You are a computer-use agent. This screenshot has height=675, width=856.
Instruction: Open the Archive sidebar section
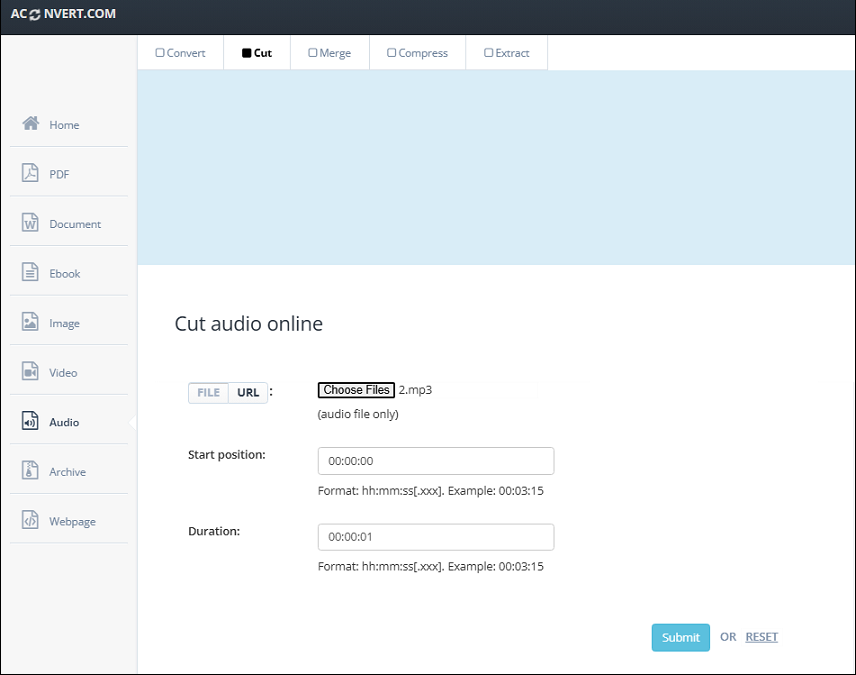(x=69, y=471)
